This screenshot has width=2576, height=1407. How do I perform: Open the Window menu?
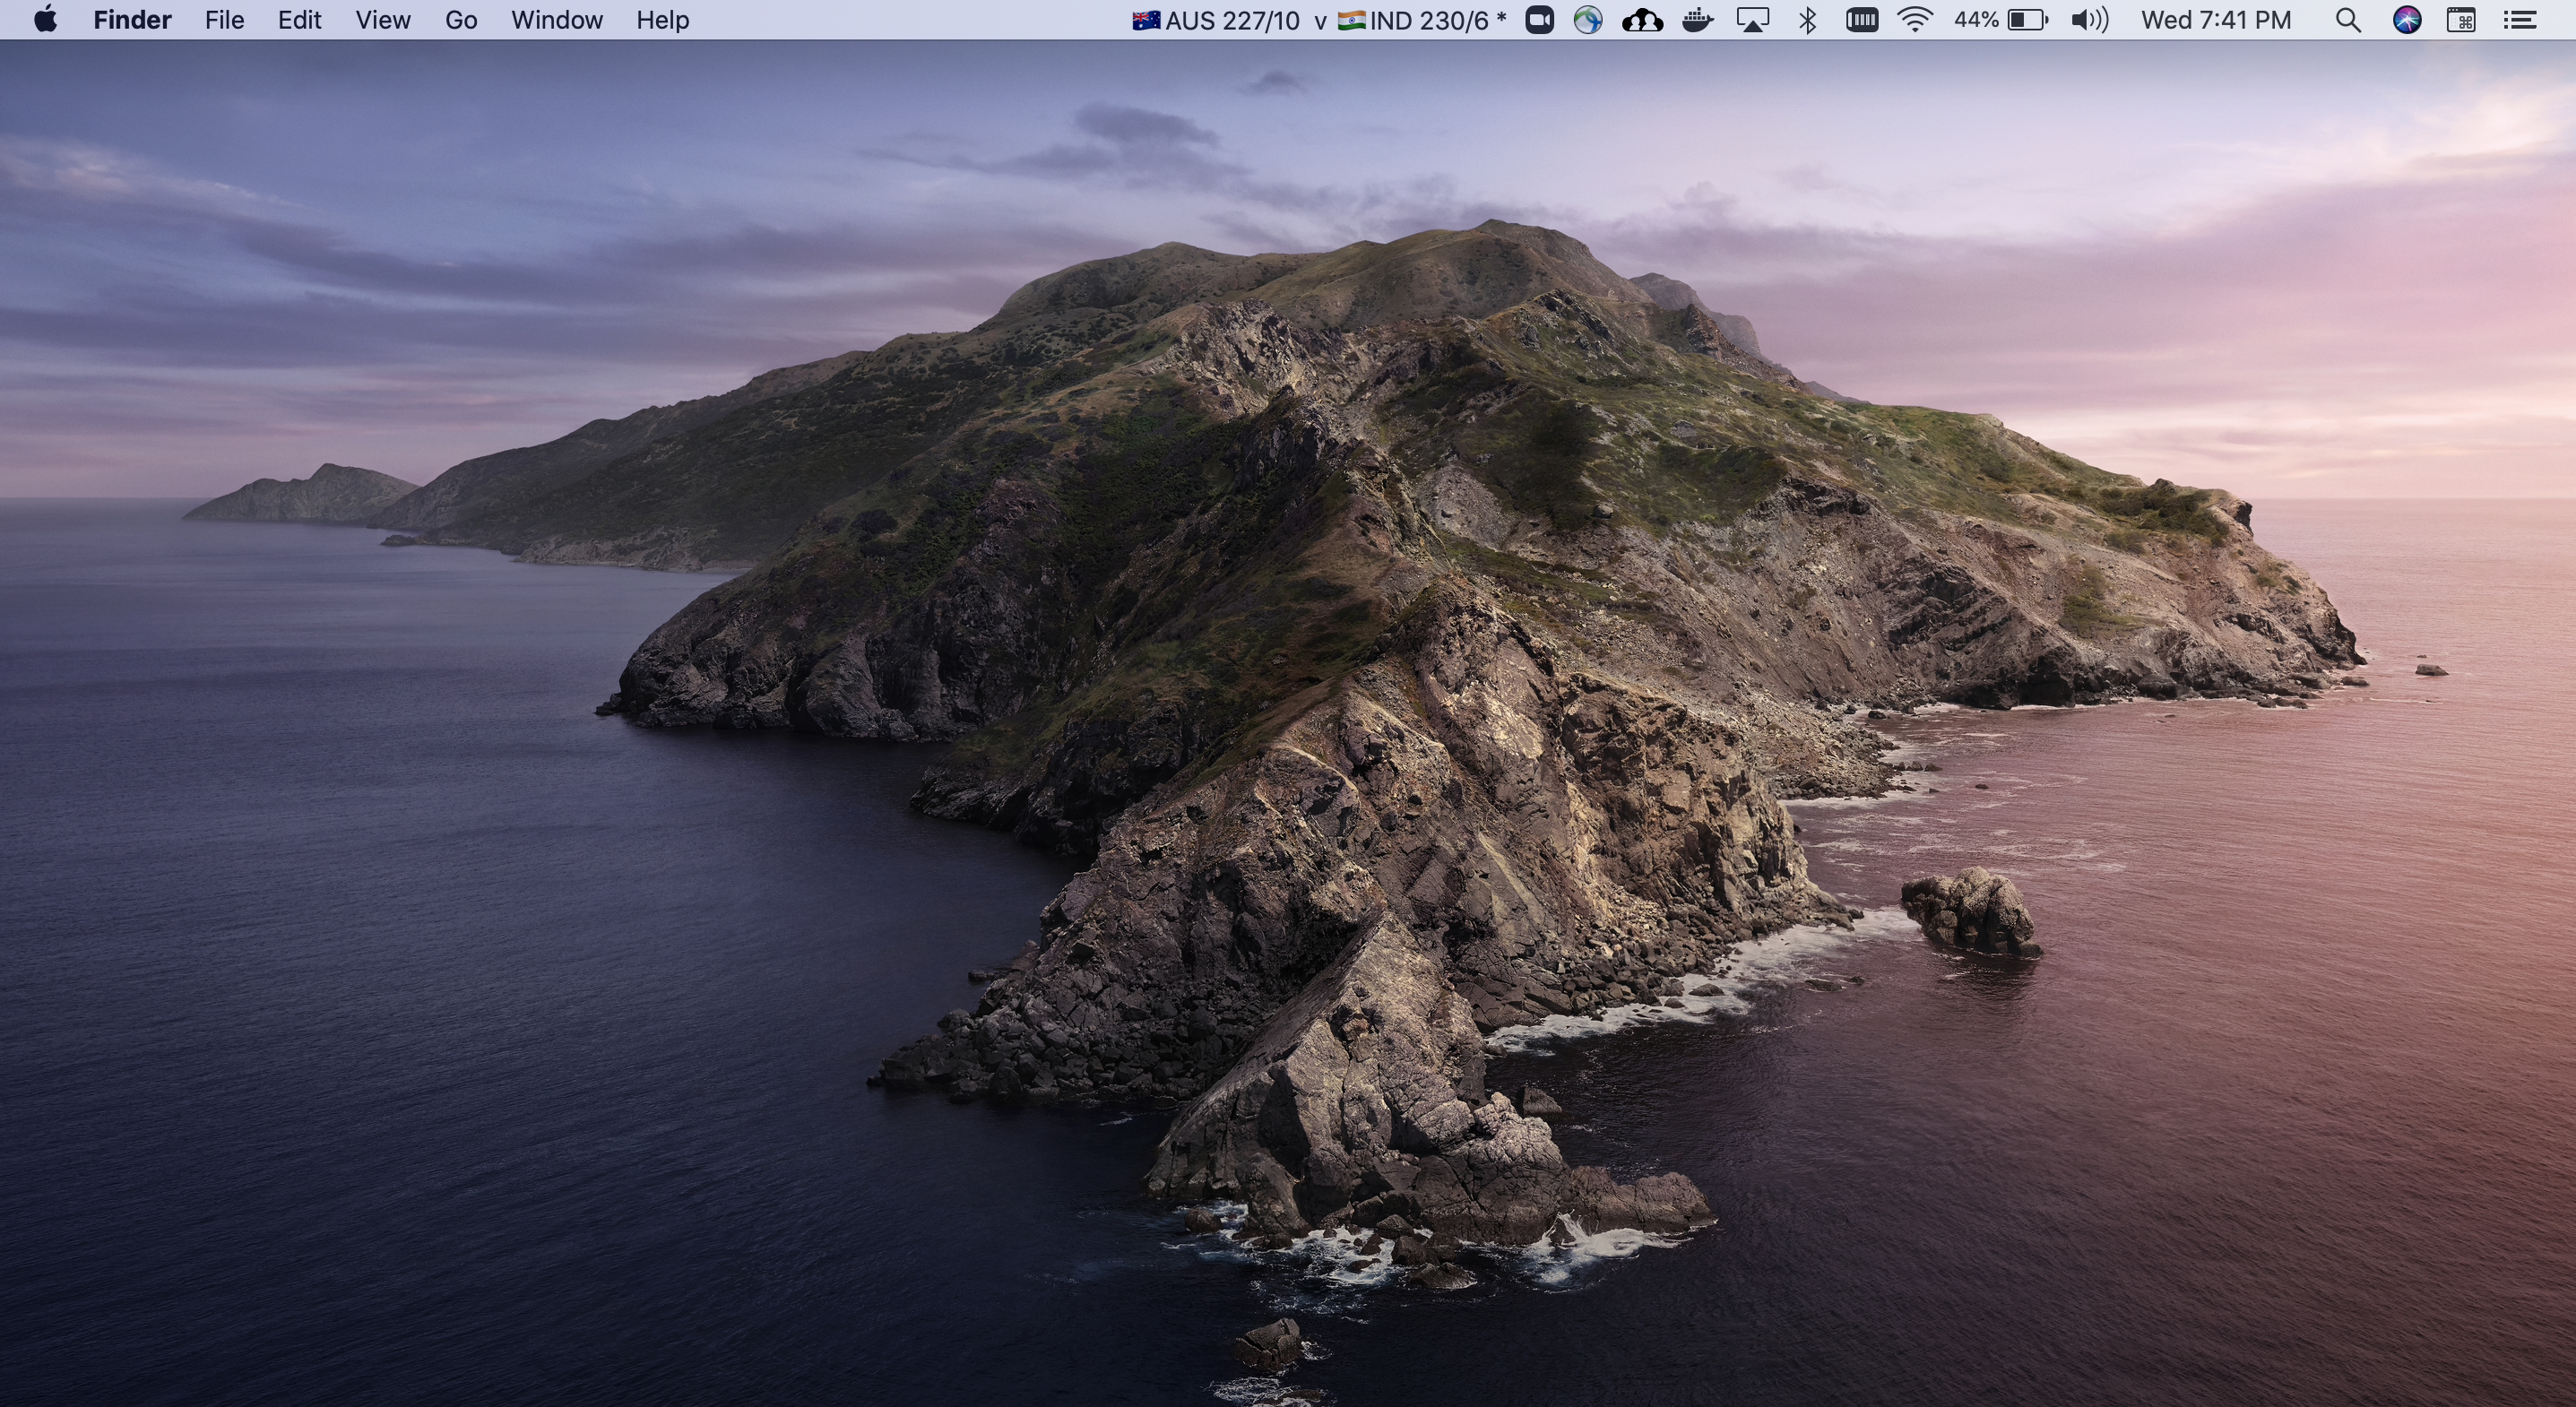click(x=556, y=20)
